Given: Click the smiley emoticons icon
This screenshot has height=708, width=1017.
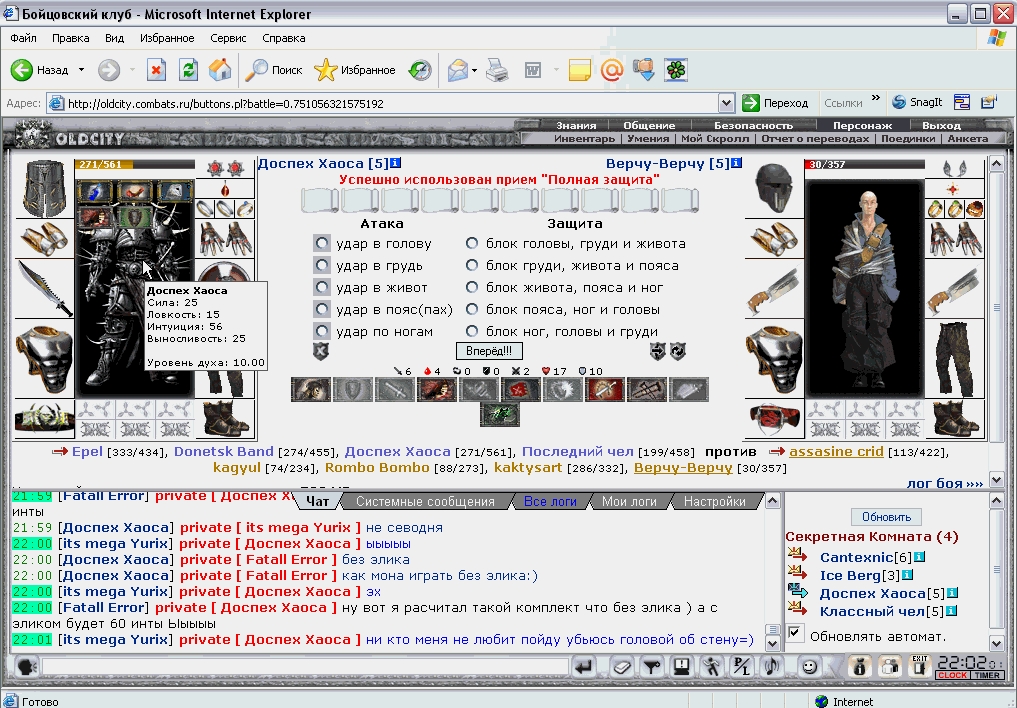Looking at the screenshot, I should click(809, 667).
